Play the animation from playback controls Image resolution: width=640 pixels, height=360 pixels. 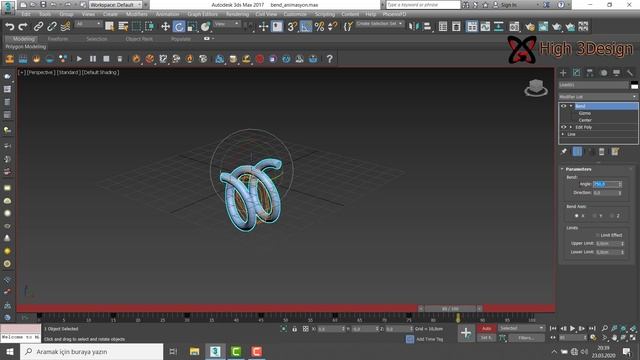(573, 328)
